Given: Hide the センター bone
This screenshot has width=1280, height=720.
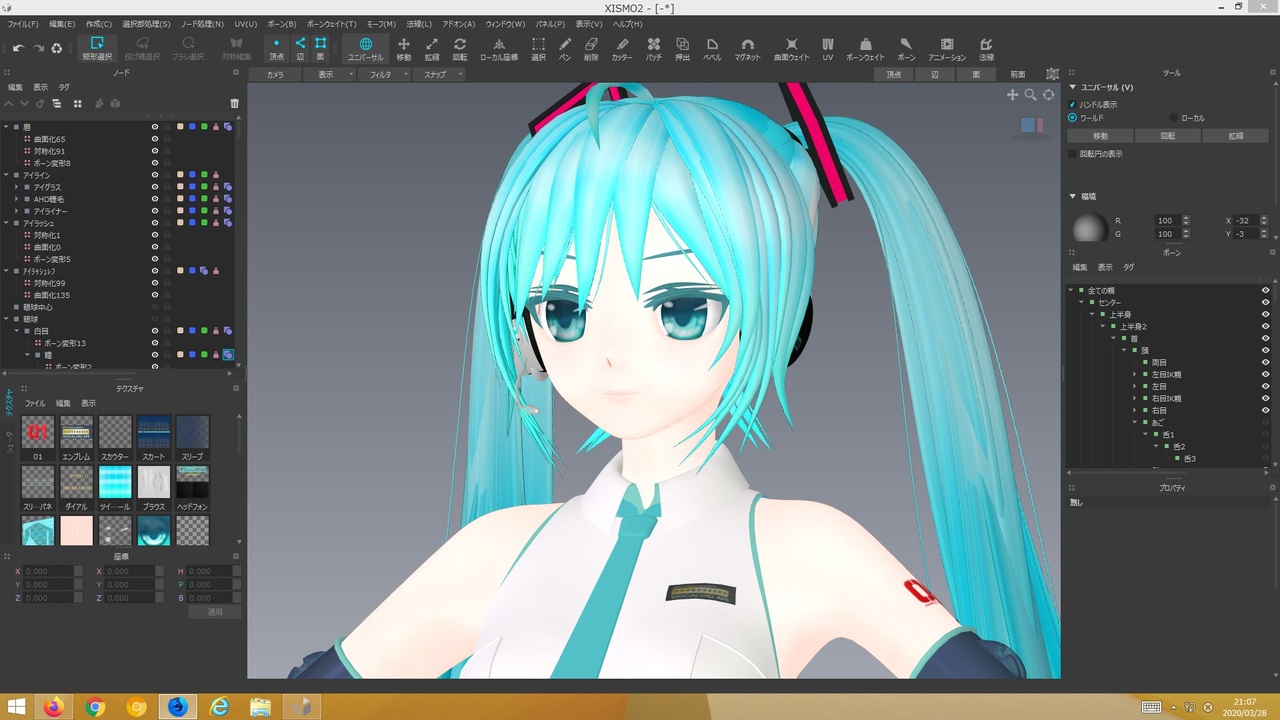Looking at the screenshot, I should [1265, 302].
